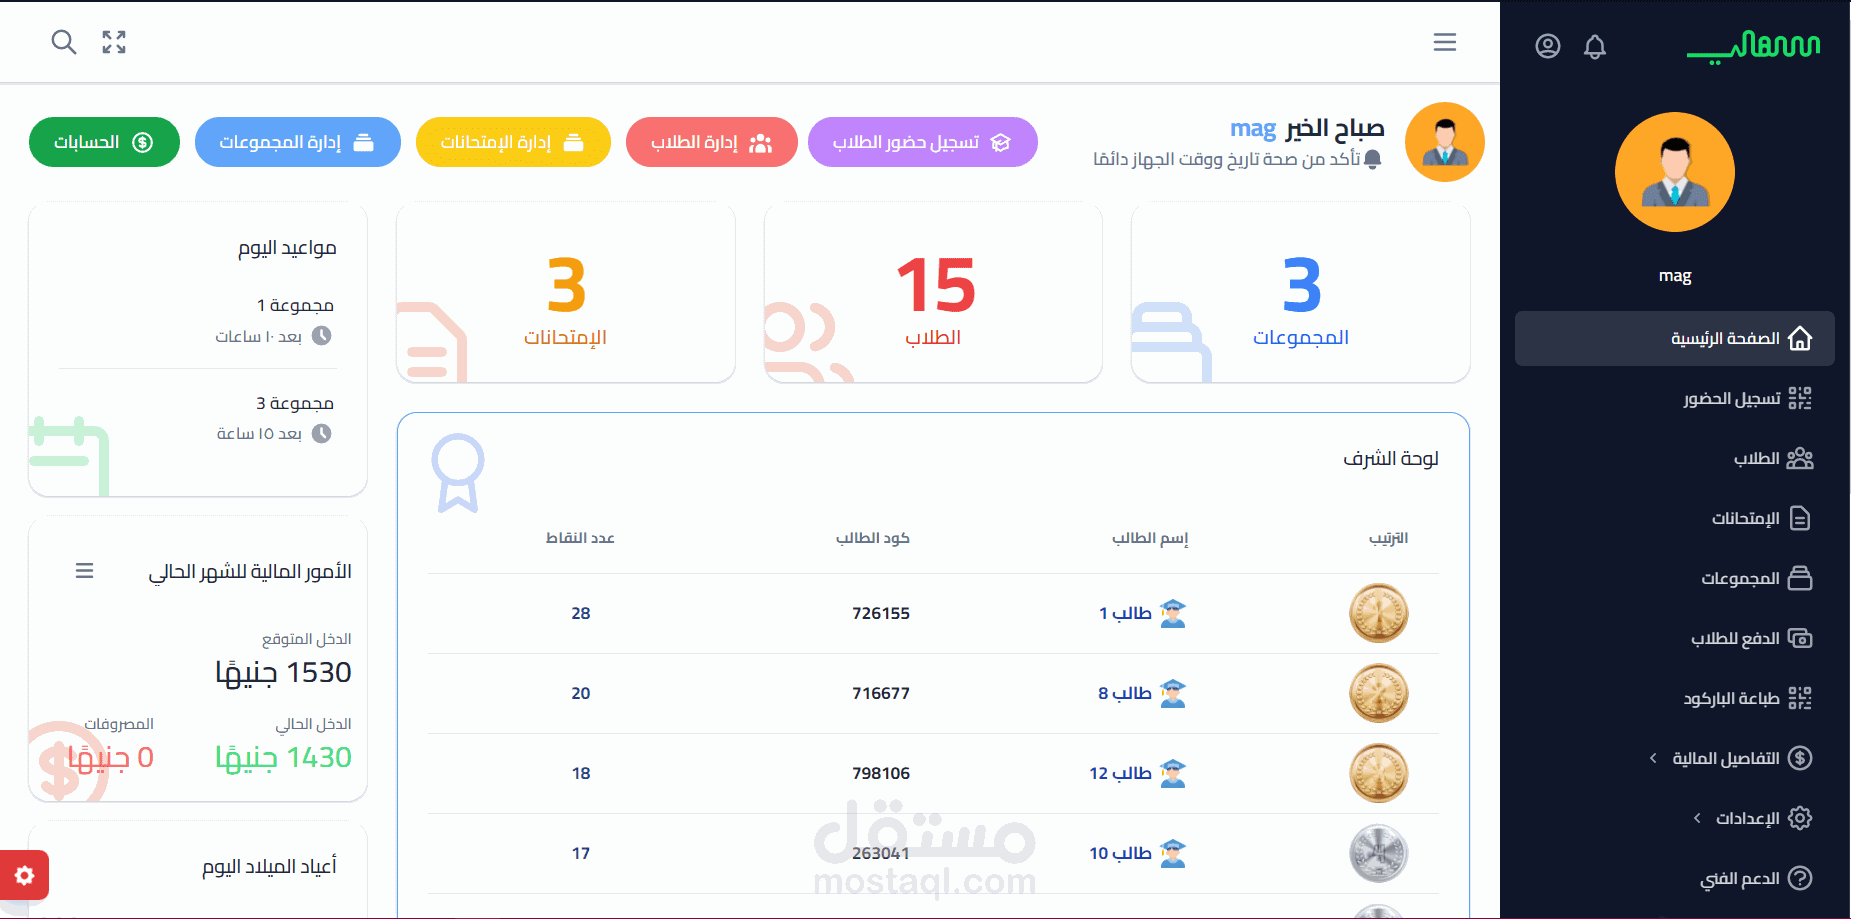Open student link طالب 10
This screenshot has width=1851, height=919.
(1121, 853)
